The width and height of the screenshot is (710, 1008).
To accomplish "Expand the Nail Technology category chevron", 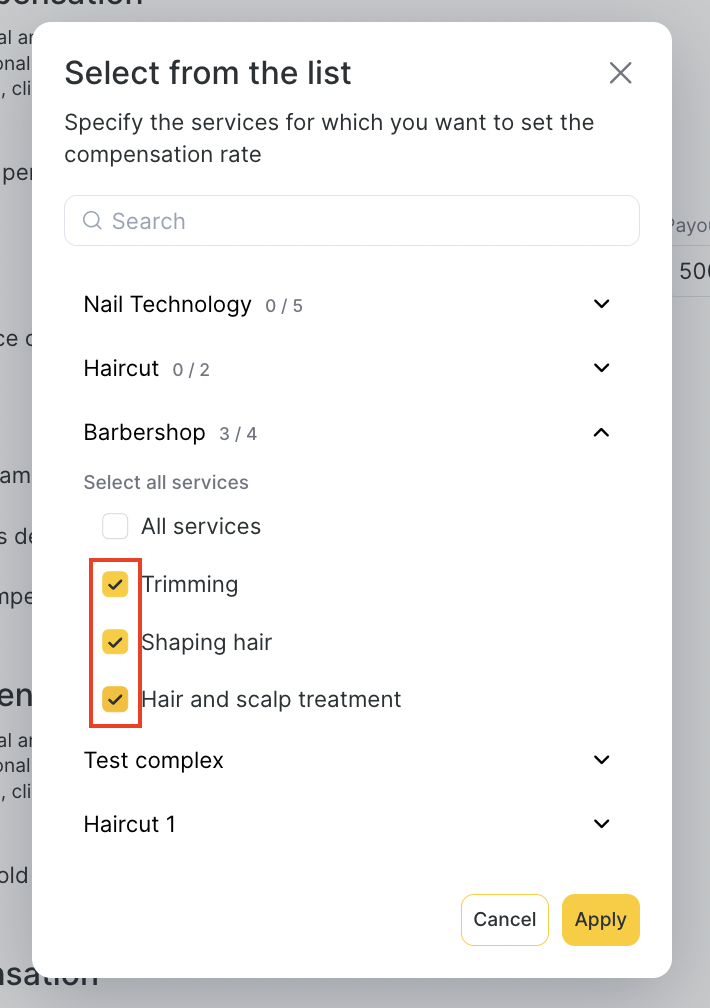I will pyautogui.click(x=601, y=304).
